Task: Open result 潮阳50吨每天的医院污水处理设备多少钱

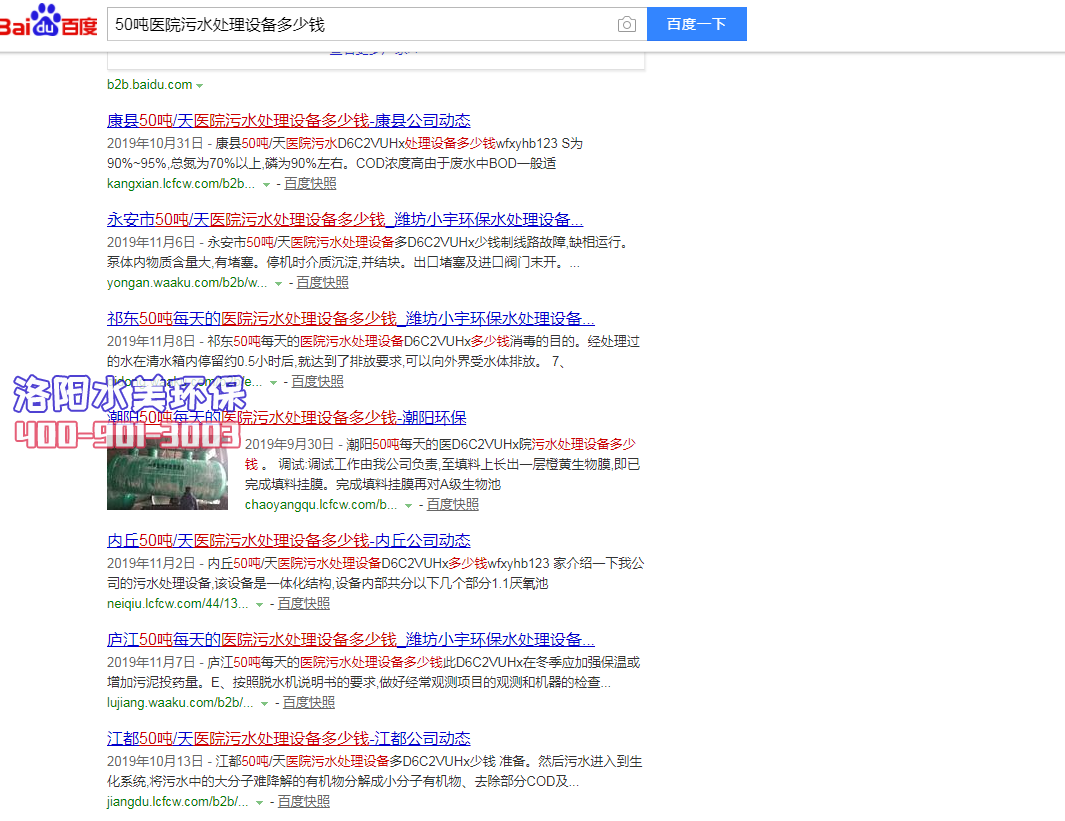Action: (287, 418)
